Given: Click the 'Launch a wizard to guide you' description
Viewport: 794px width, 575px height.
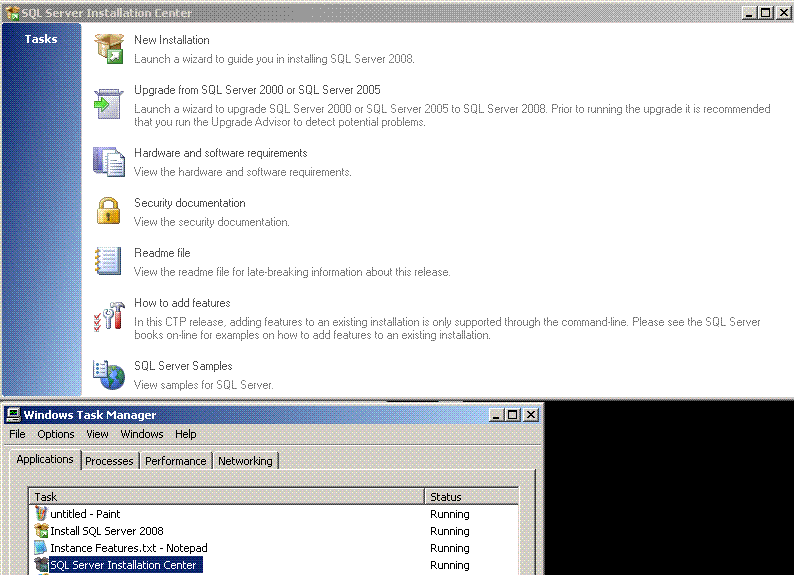Looking at the screenshot, I should [274, 59].
